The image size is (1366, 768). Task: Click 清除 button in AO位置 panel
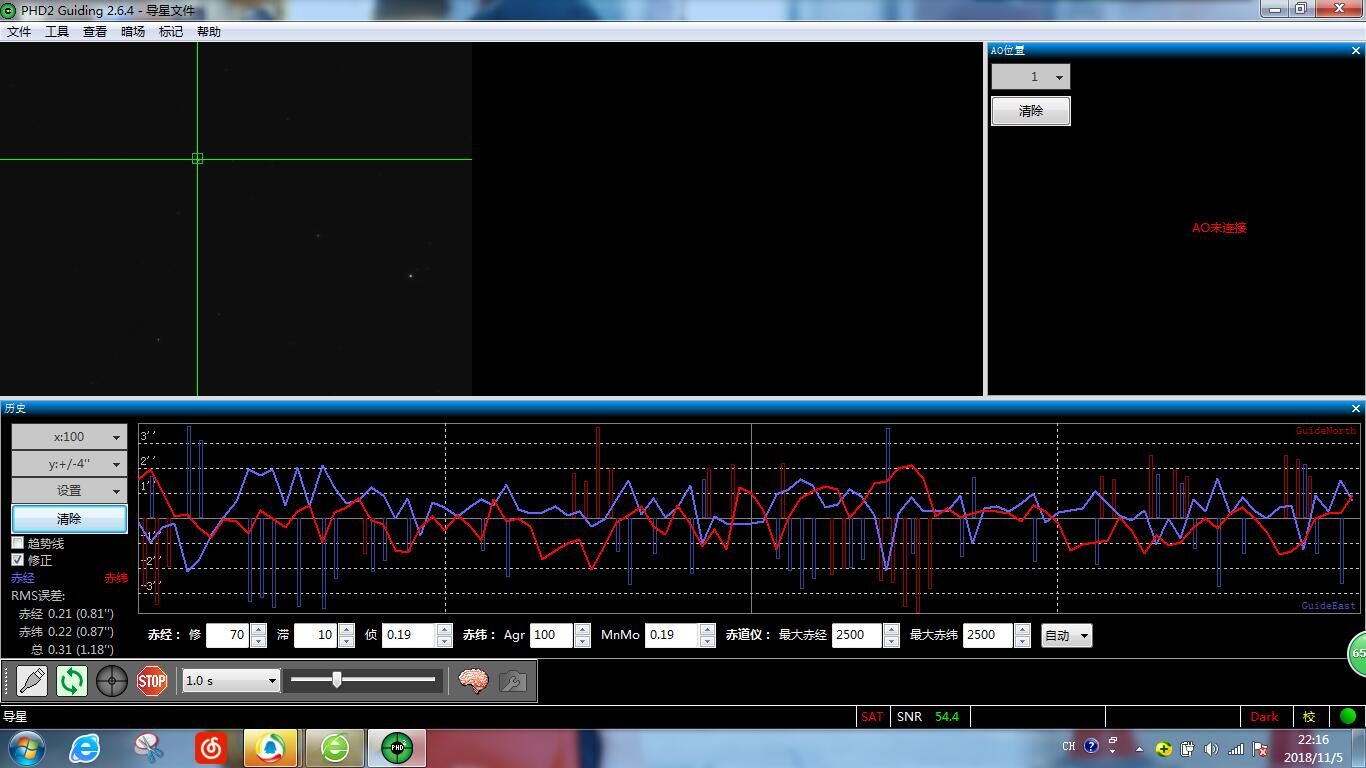[x=1031, y=111]
